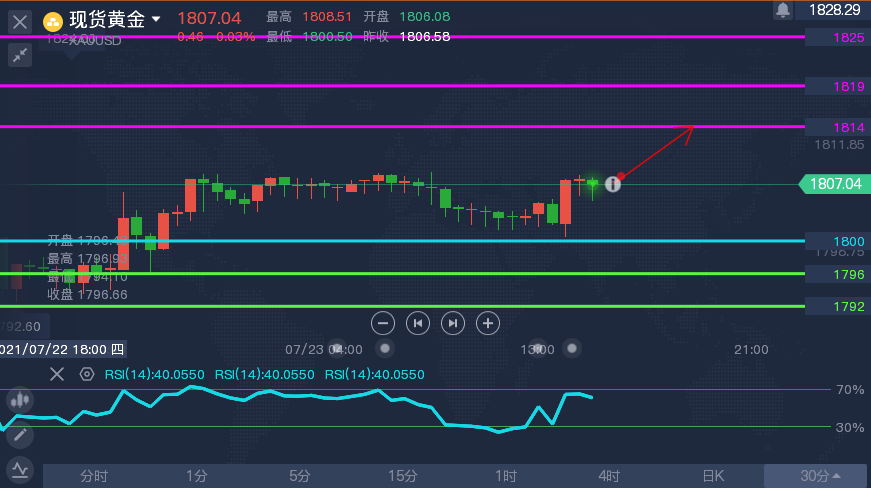Image resolution: width=871 pixels, height=488 pixels.
Task: Expand the 30分 timeframe dropdown
Action: click(x=818, y=476)
